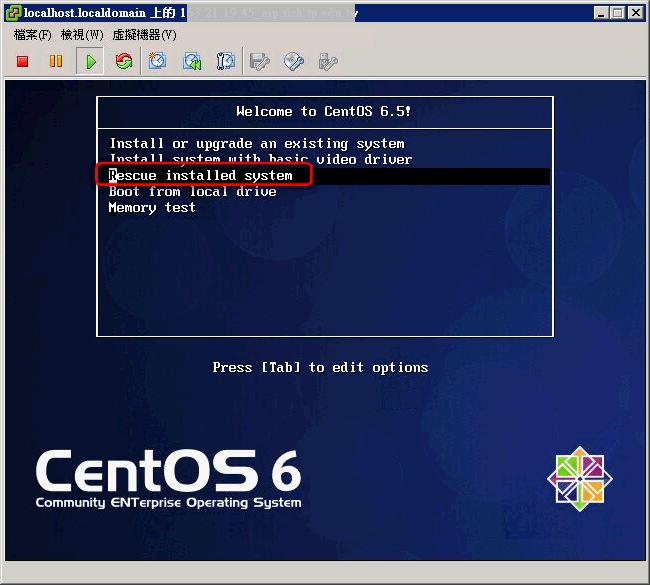Select 'Rescue installed system' entry
The height and width of the screenshot is (585, 650).
pos(329,176)
